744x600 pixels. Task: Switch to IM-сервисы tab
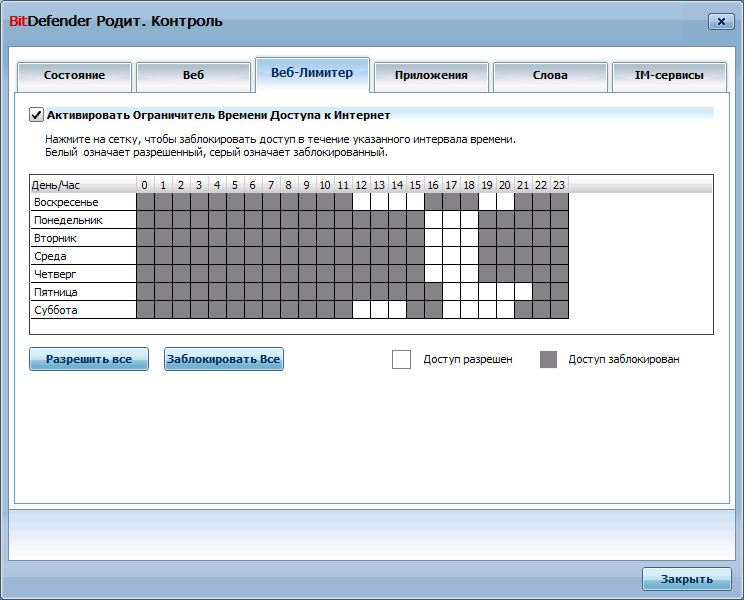(x=670, y=75)
